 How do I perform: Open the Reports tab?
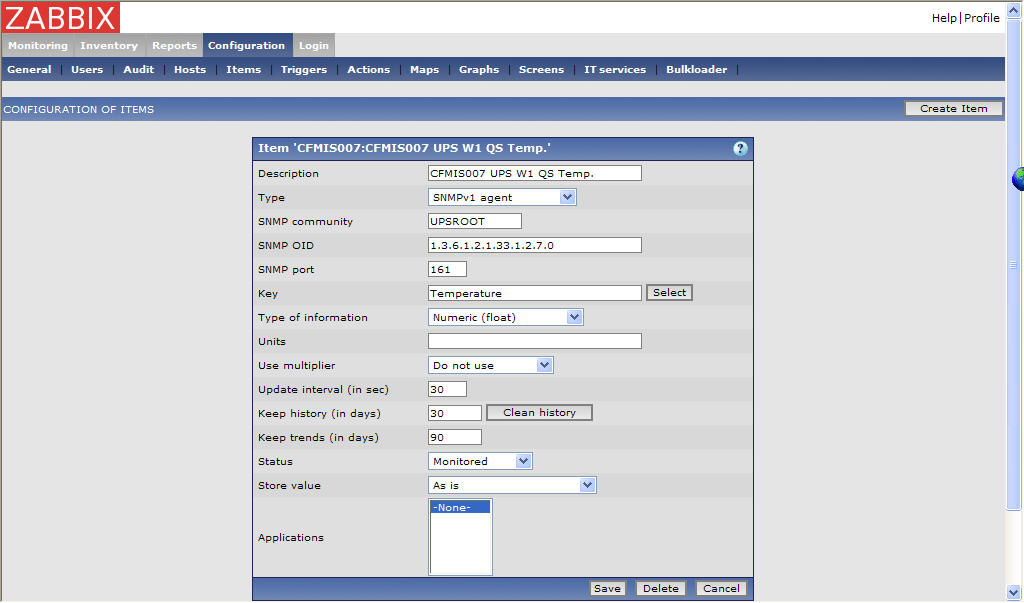pos(174,45)
